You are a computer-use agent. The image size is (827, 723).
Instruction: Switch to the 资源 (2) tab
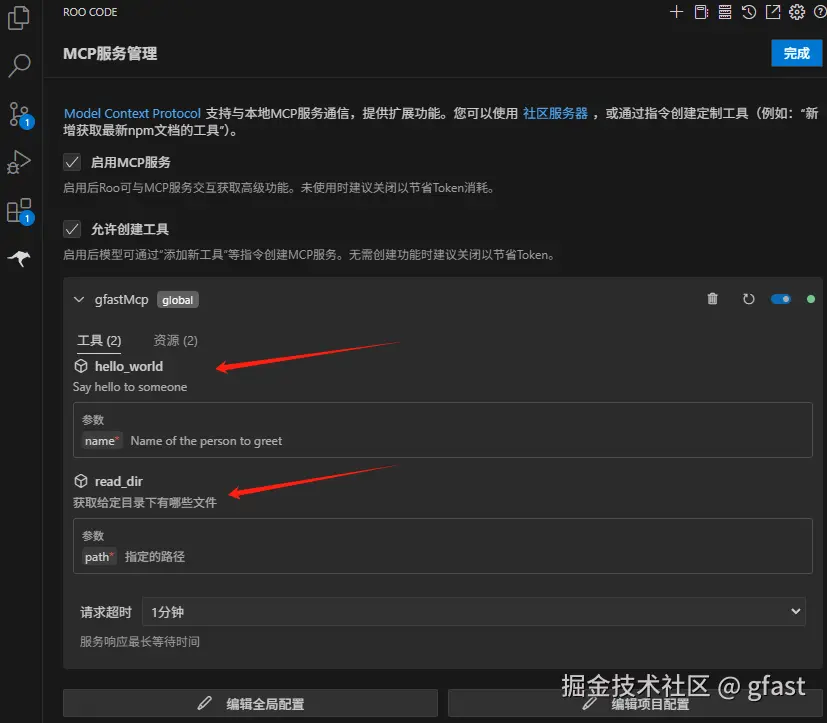click(175, 341)
